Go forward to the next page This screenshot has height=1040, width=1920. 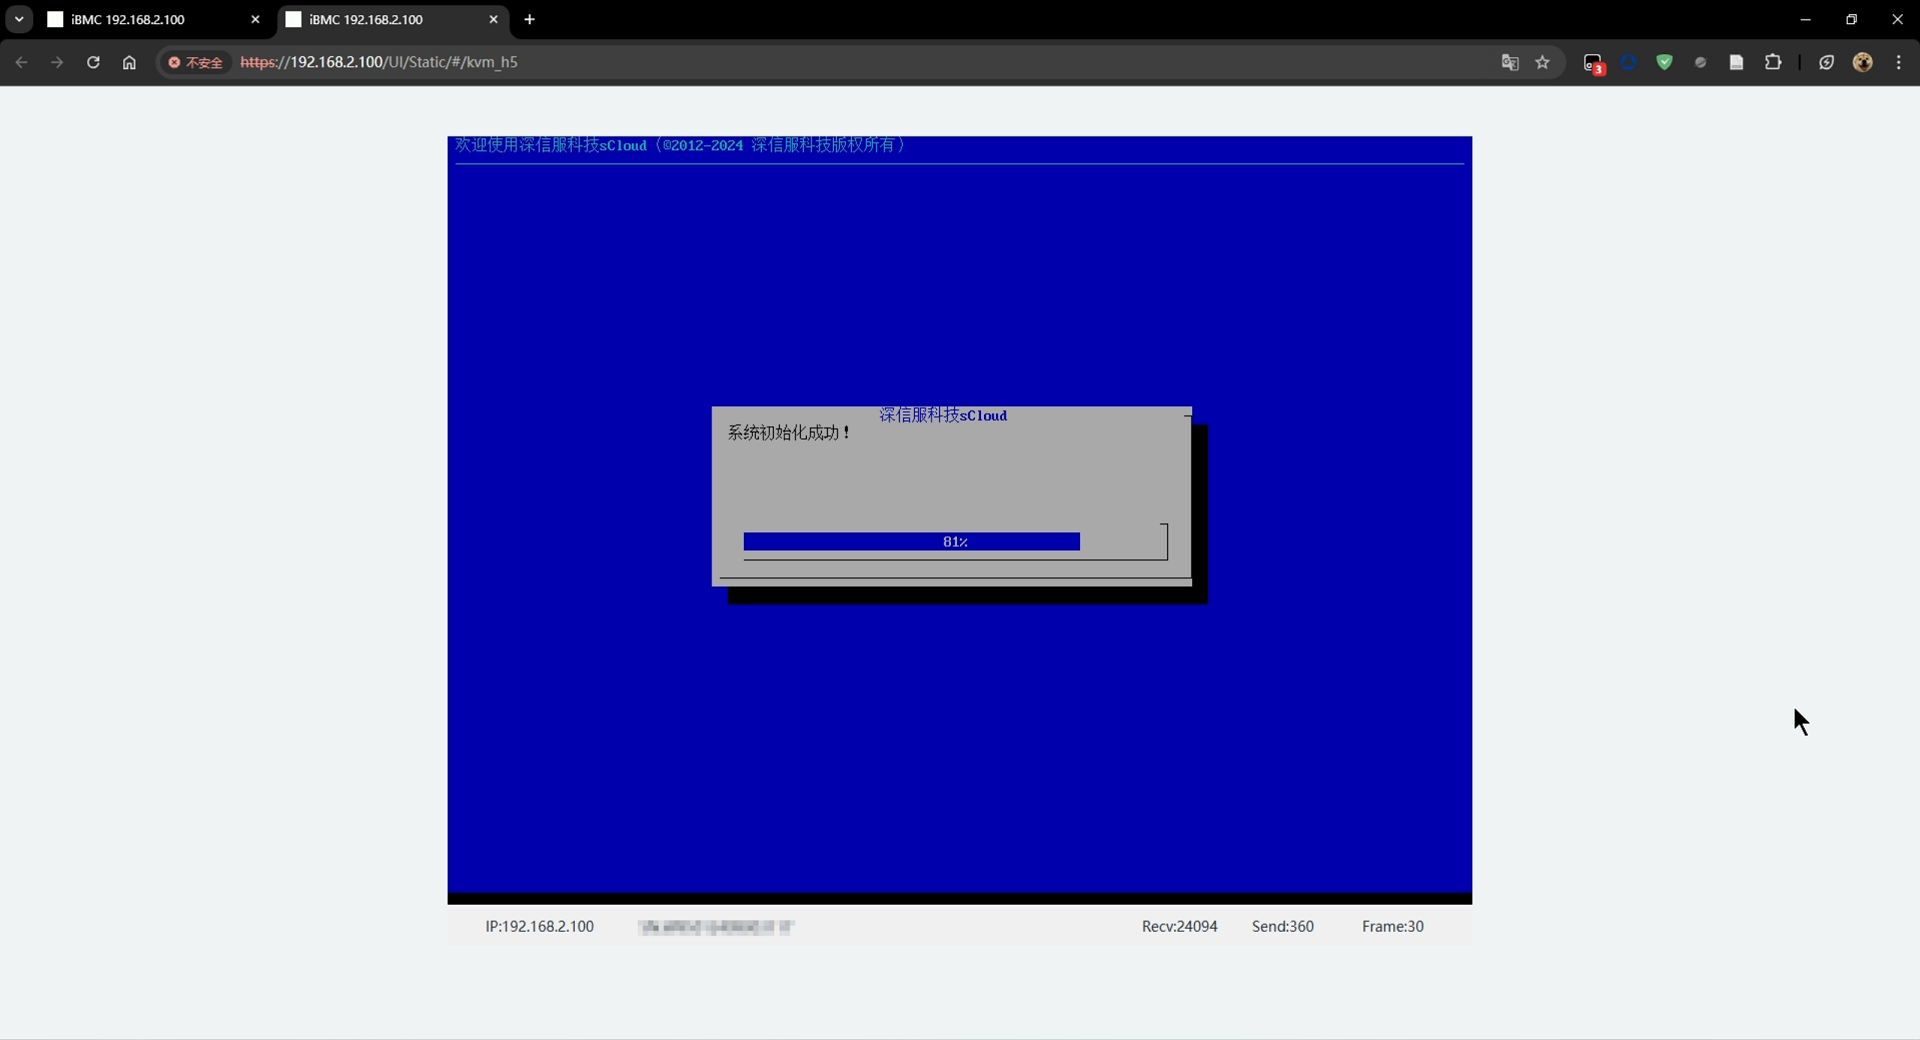coord(57,62)
